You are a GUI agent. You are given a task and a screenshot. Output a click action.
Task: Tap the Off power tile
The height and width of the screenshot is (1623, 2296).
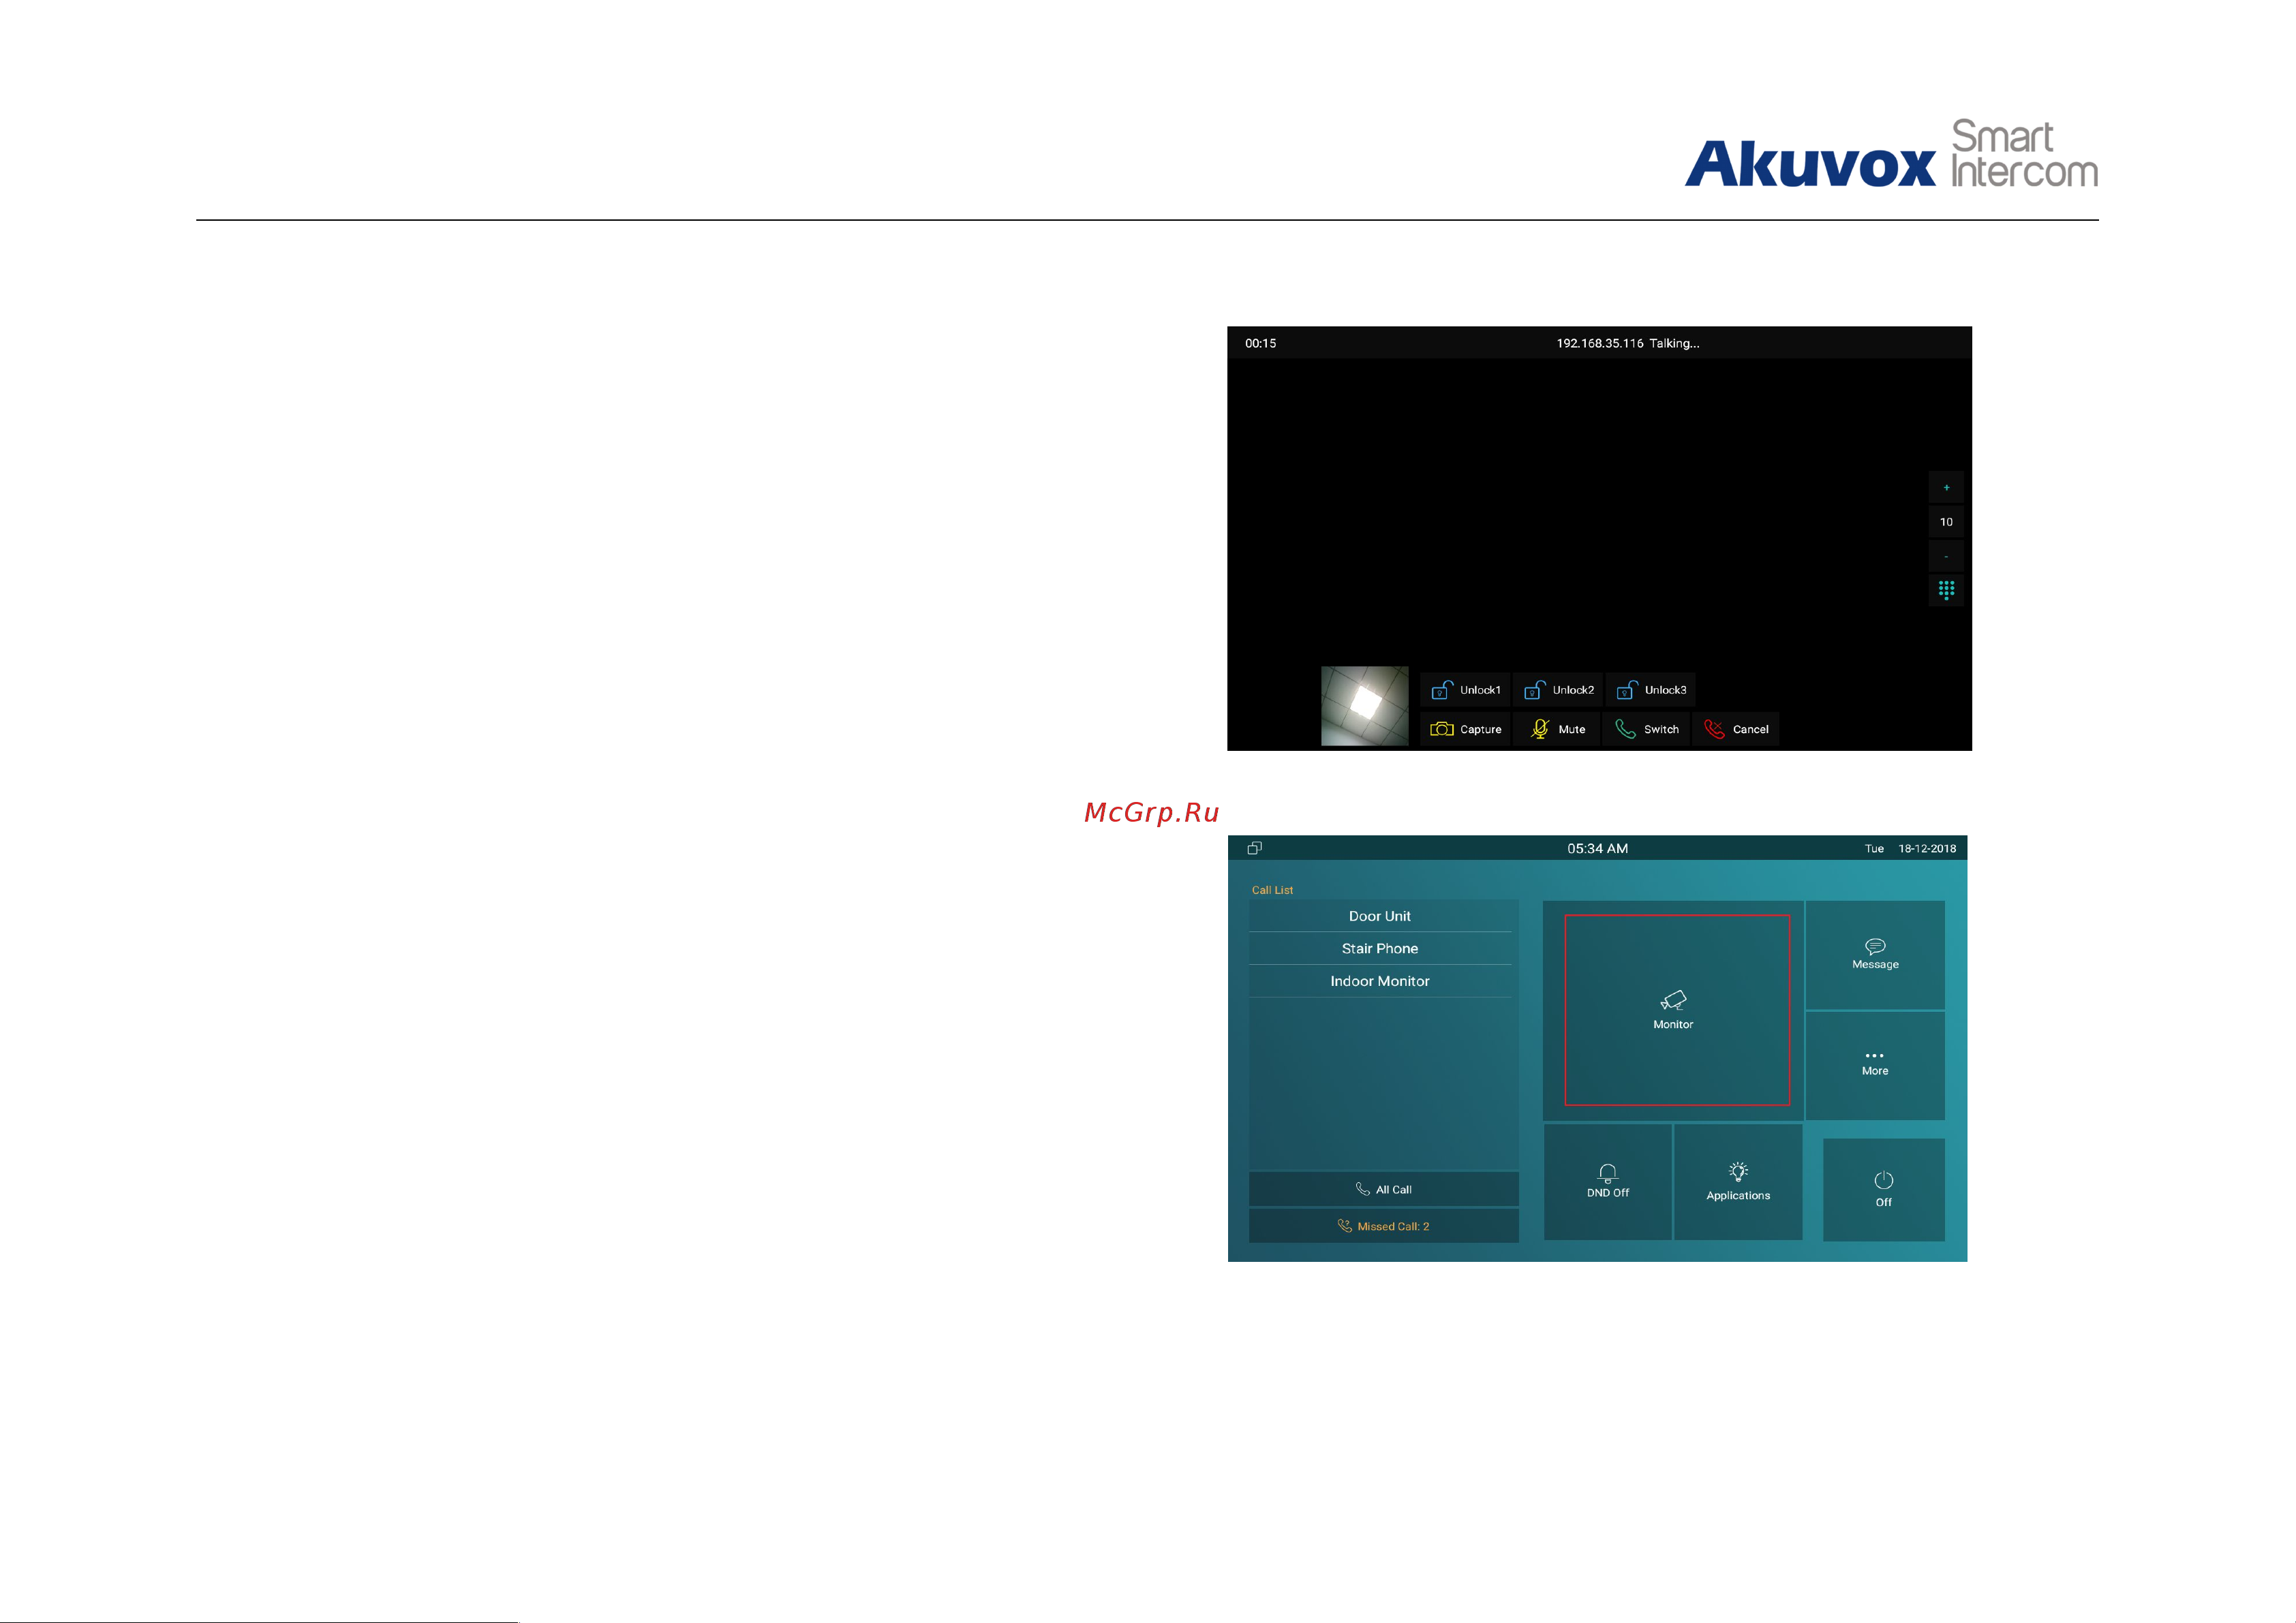(1884, 1189)
